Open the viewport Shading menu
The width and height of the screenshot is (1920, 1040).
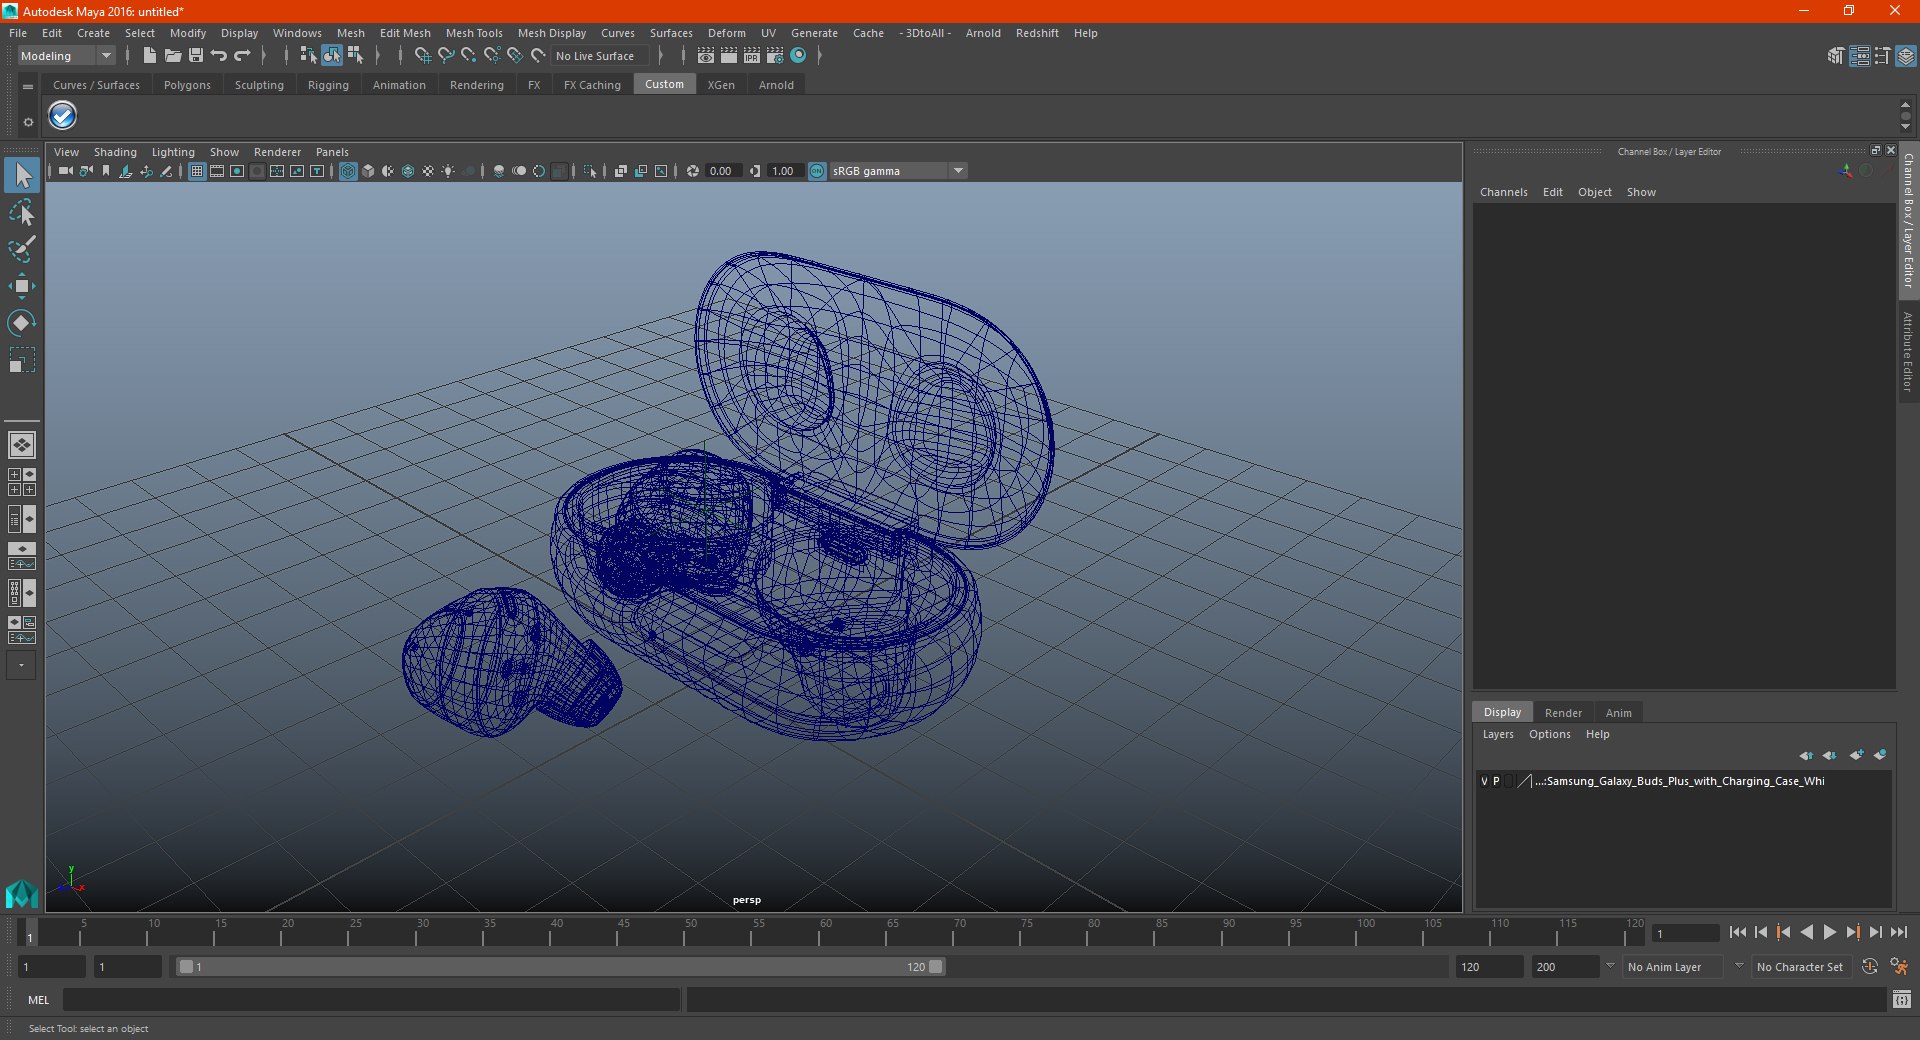(115, 152)
